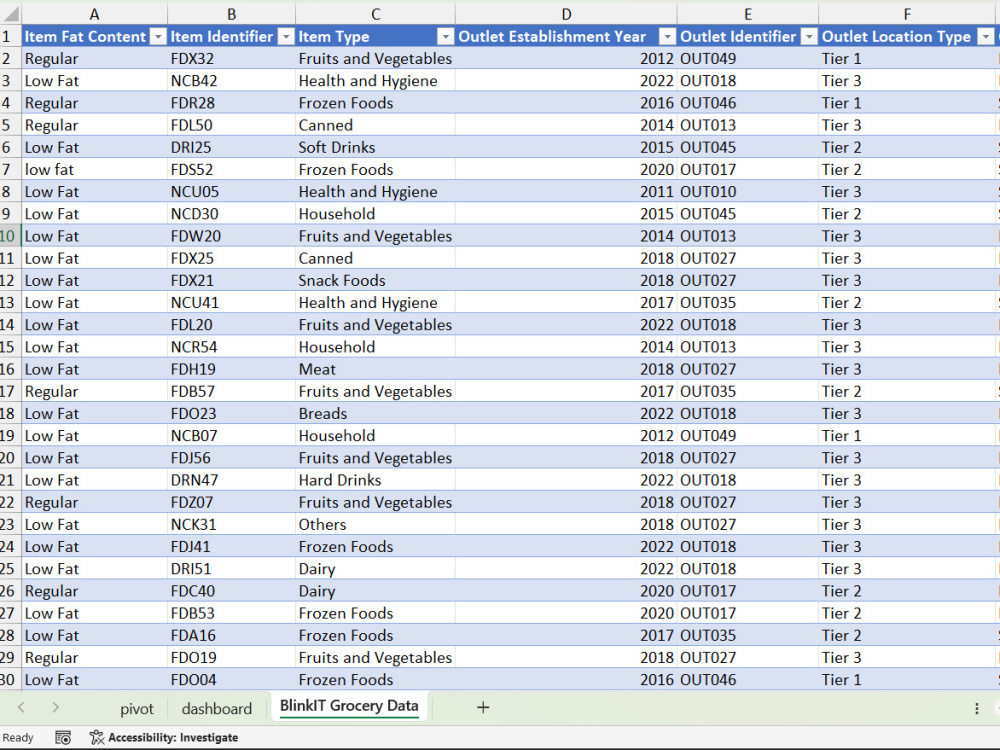The width and height of the screenshot is (1000, 750).
Task: Click cell containing FDJ41
Action: [x=232, y=547]
